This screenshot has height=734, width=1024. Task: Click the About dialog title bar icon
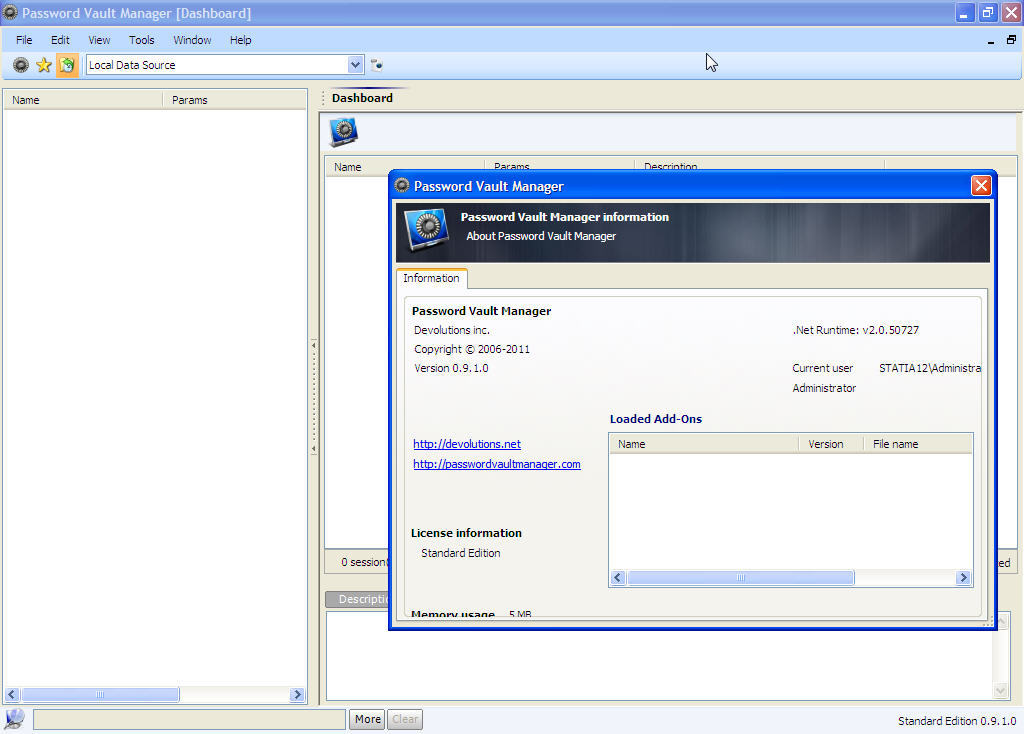click(402, 186)
